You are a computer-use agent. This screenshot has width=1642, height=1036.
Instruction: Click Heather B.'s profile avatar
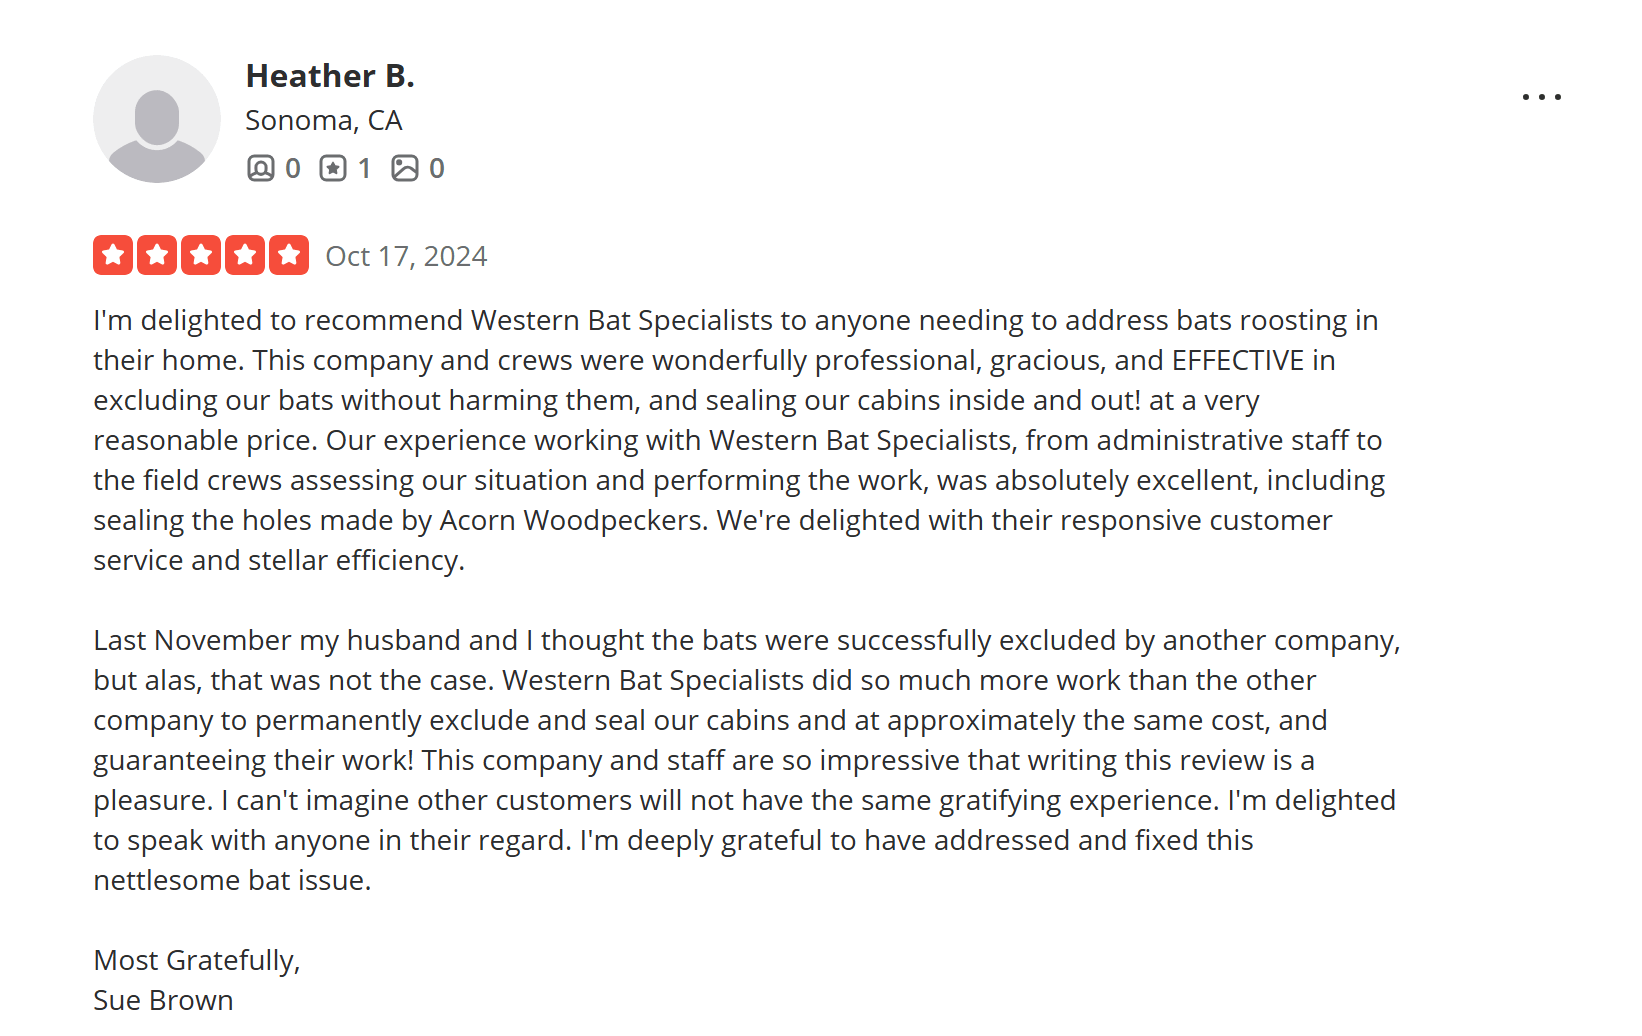pyautogui.click(x=157, y=119)
